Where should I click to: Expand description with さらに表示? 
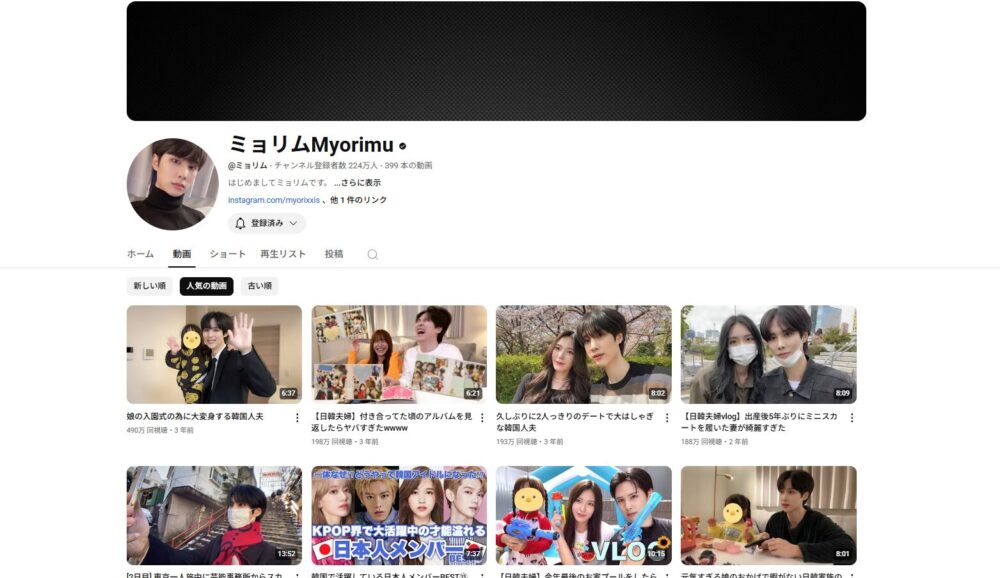coord(357,183)
